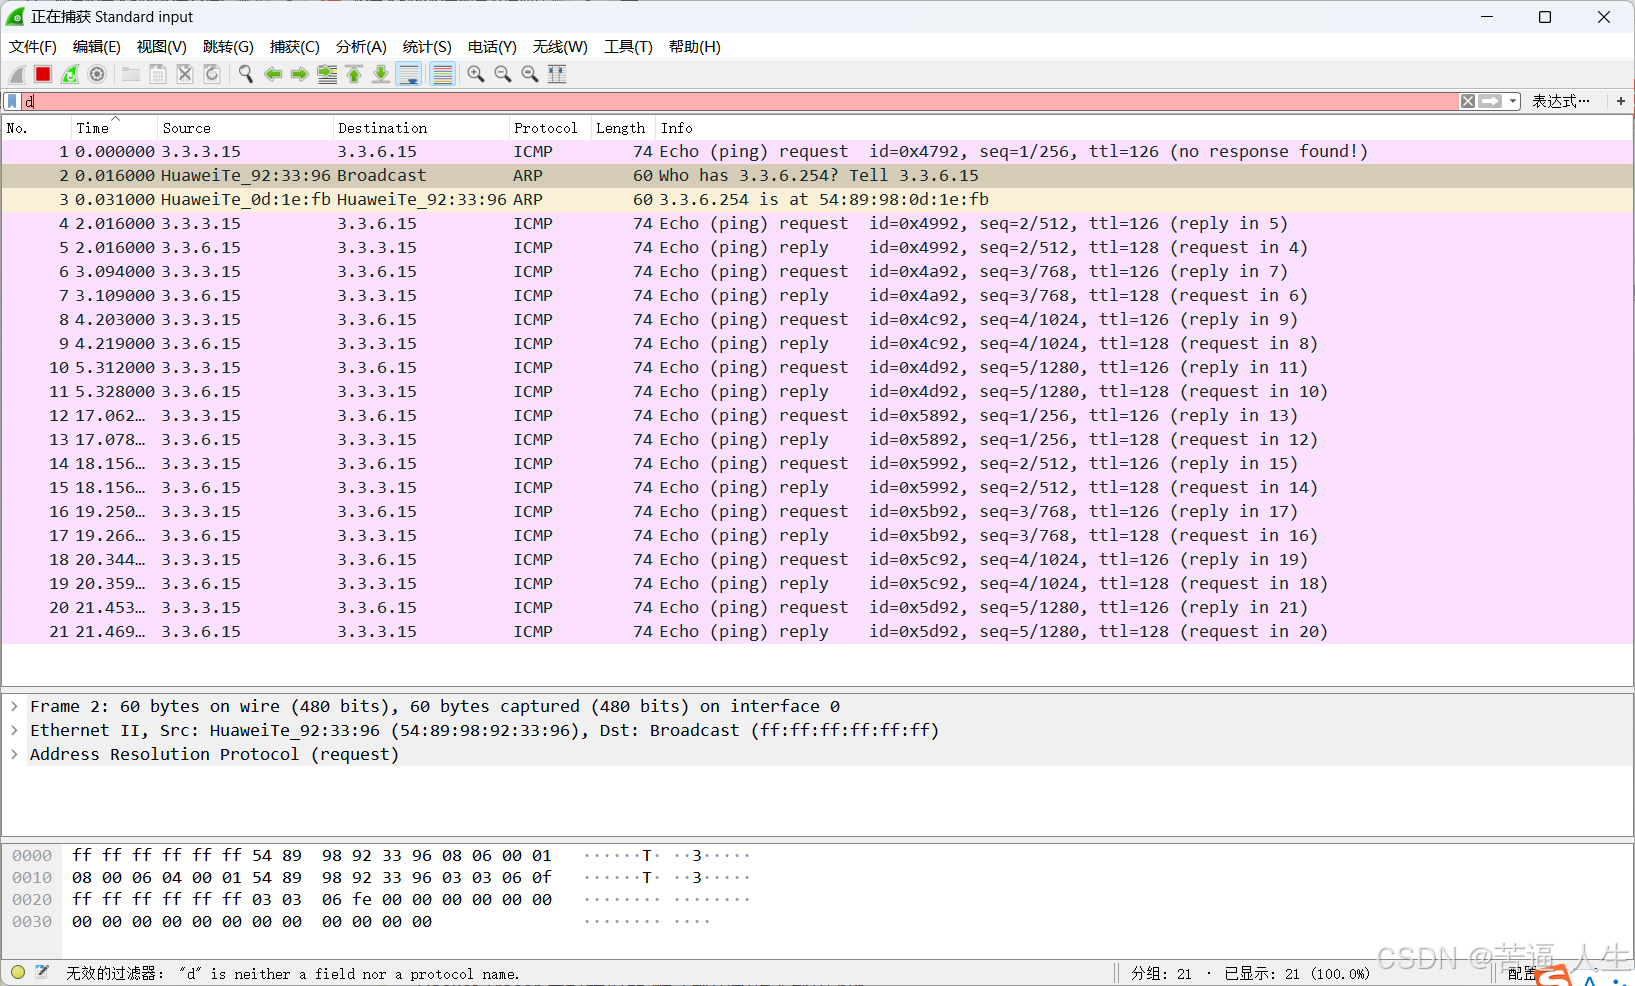Toggle auto scroll during live capture
Screen dimensions: 1635x986
pos(409,74)
